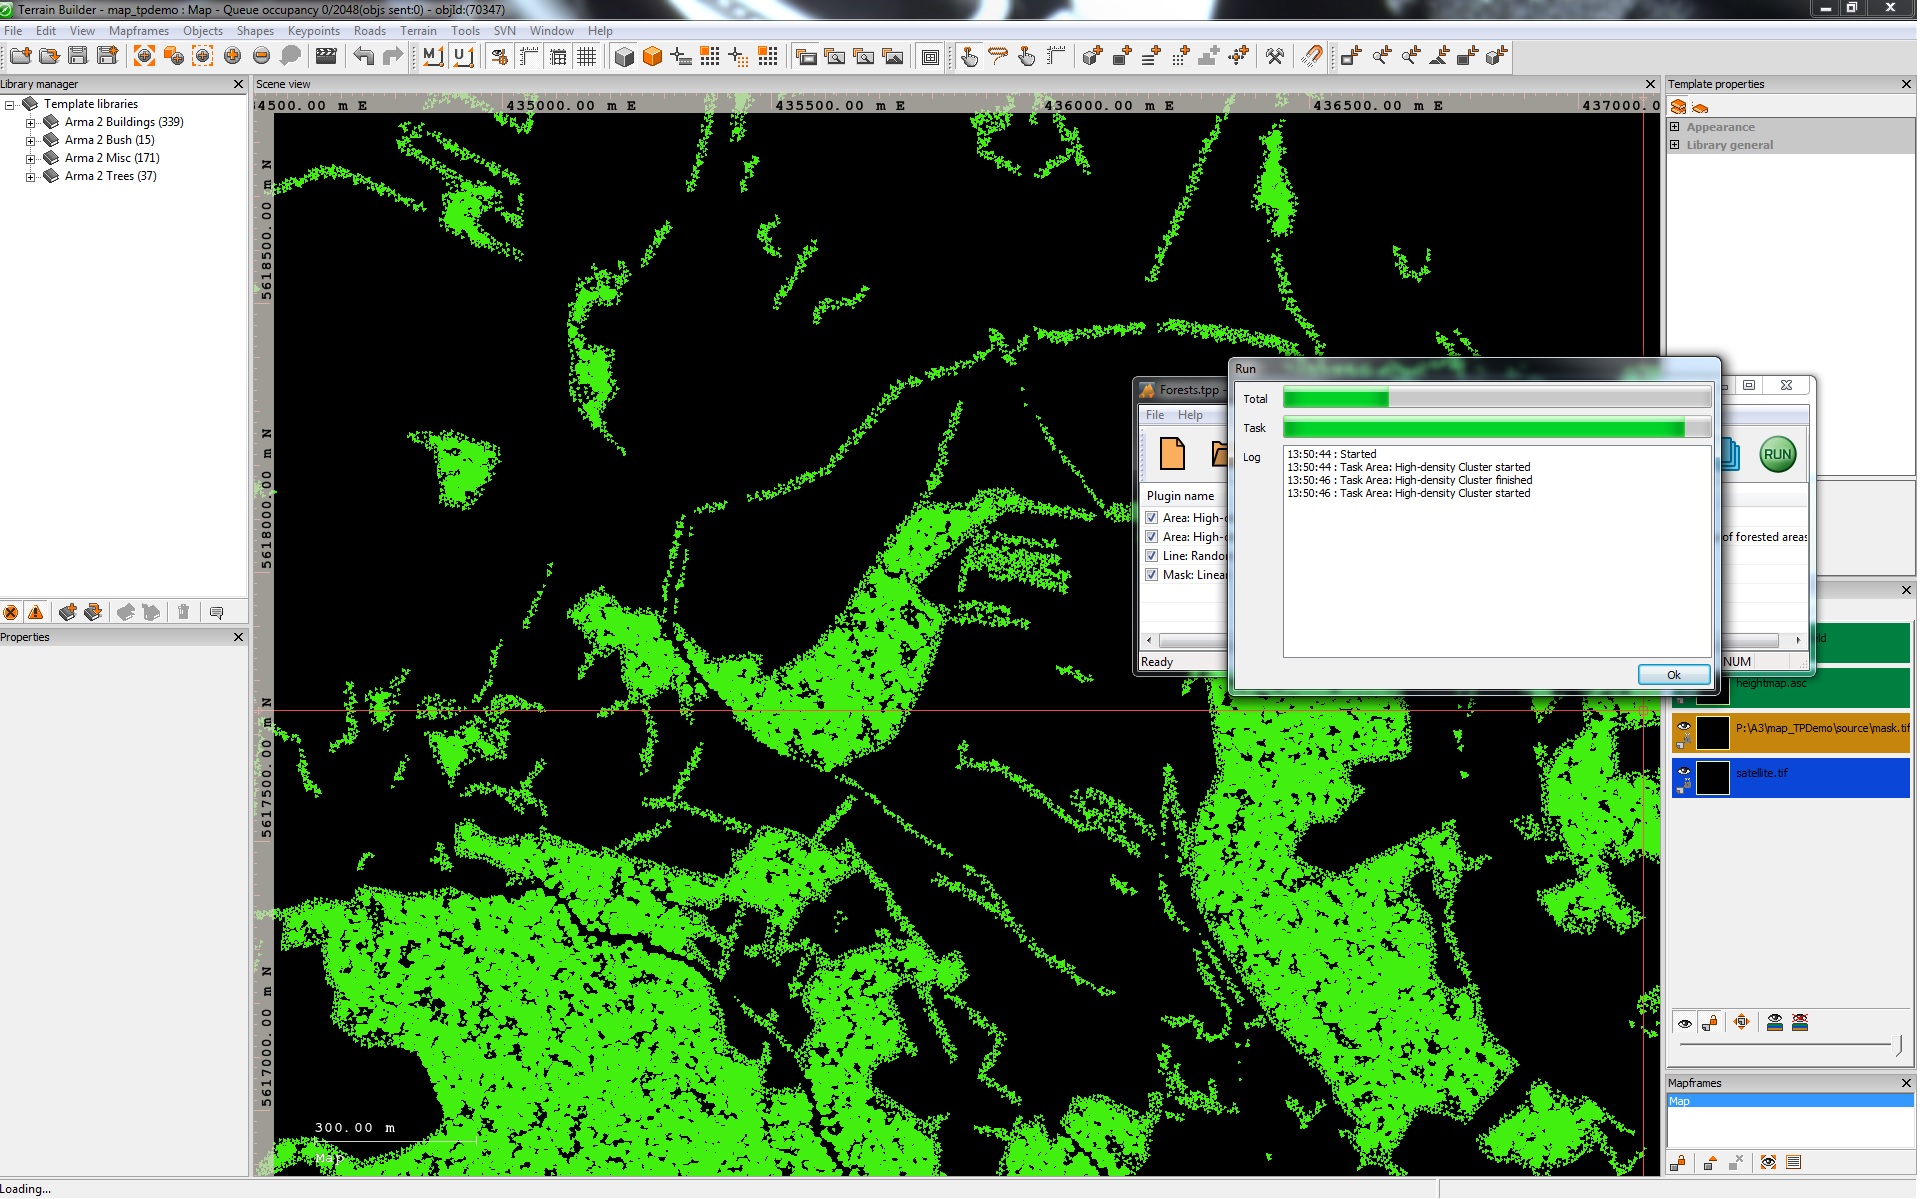Viewport: 1920px width, 1199px height.
Task: Open the grid display toolbar icon
Action: click(x=588, y=57)
